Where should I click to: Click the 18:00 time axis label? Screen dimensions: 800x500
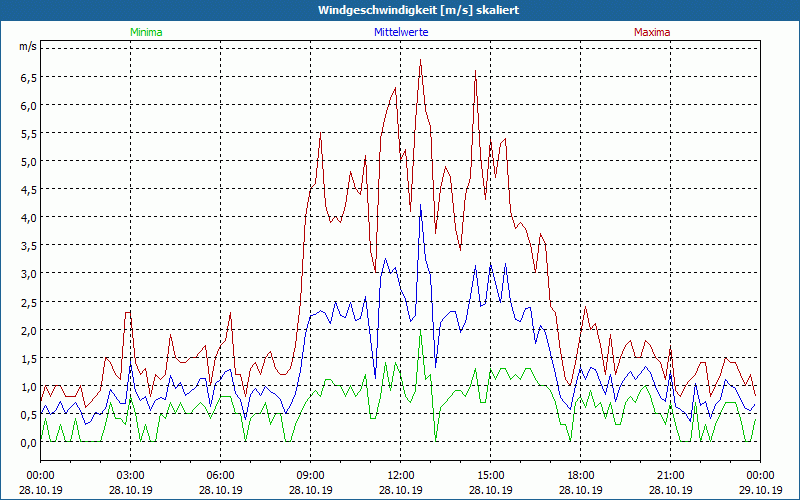pos(581,475)
